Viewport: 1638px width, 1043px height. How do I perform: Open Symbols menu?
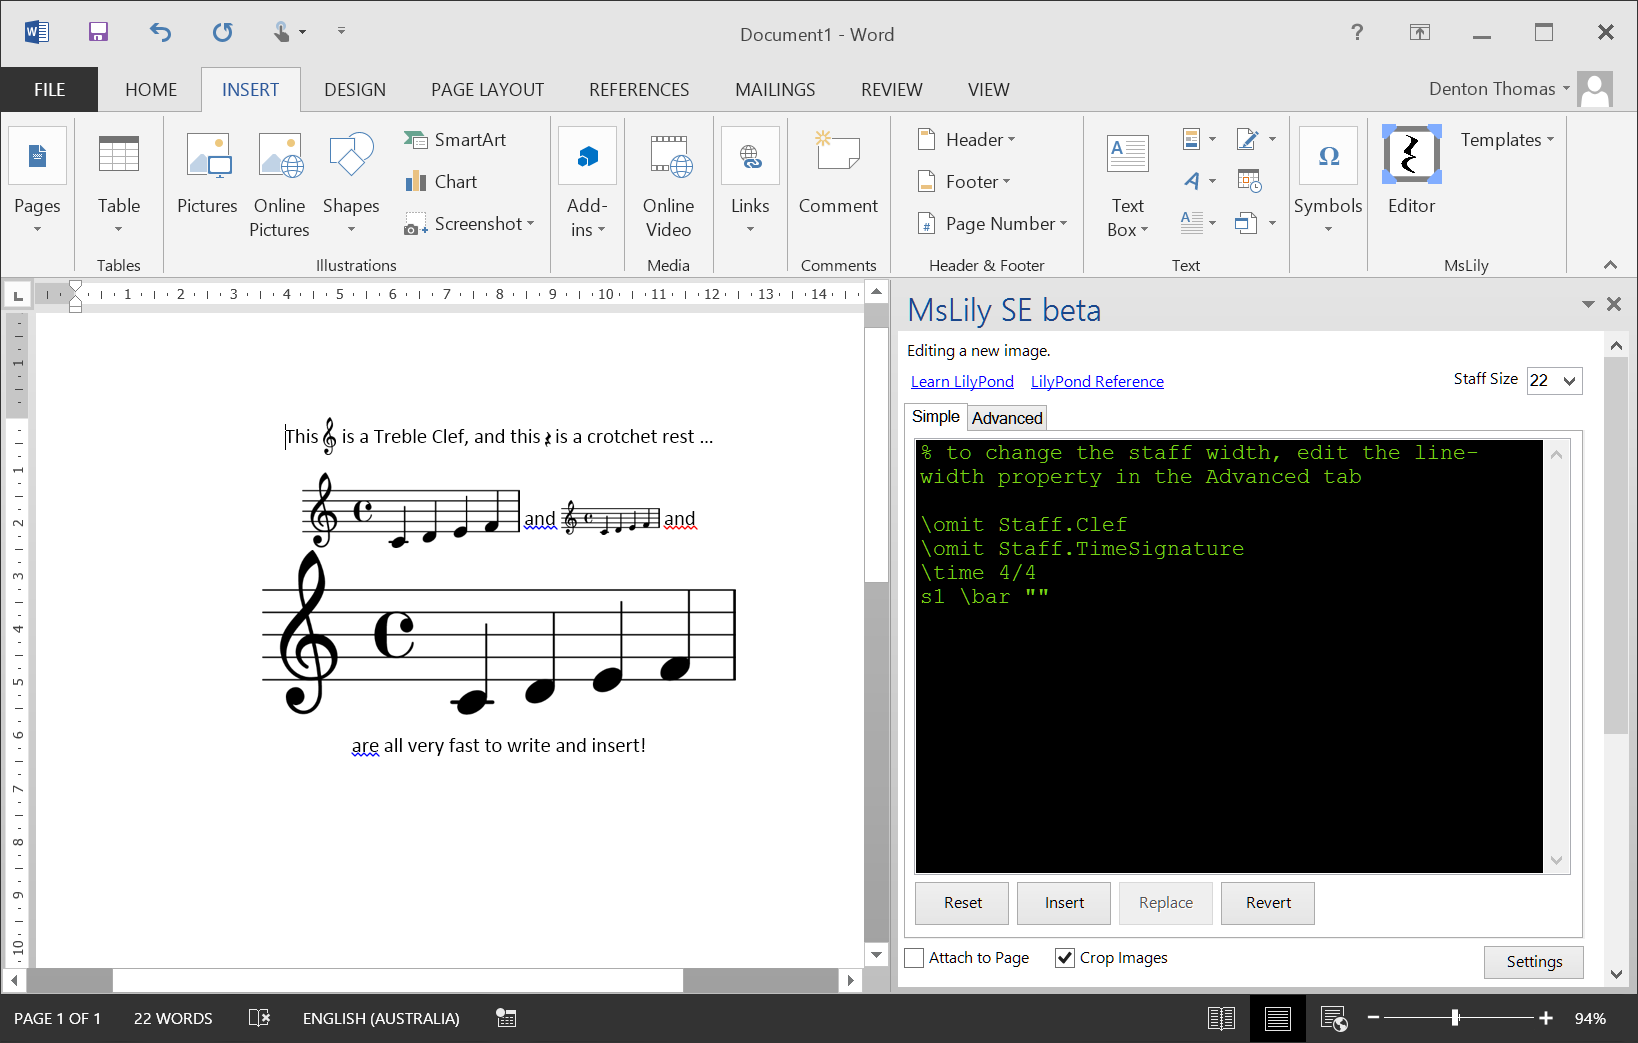(x=1328, y=183)
